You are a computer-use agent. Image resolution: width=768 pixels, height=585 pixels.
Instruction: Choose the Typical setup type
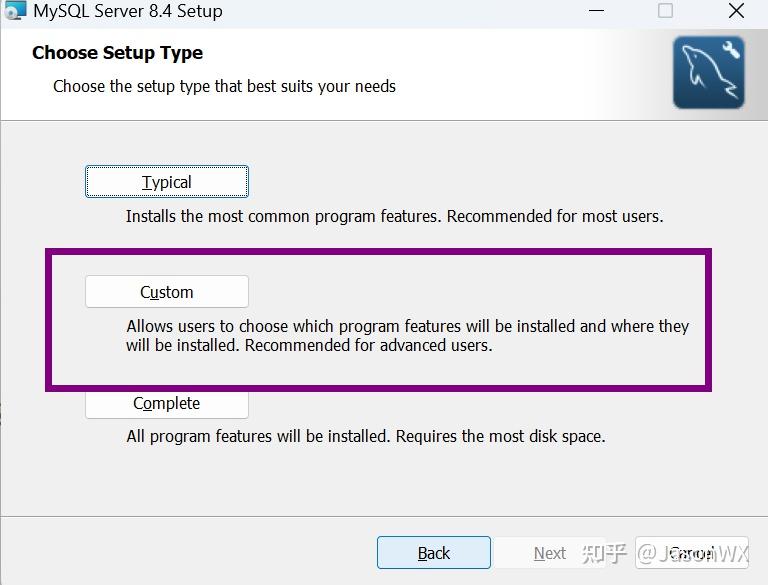coord(166,182)
